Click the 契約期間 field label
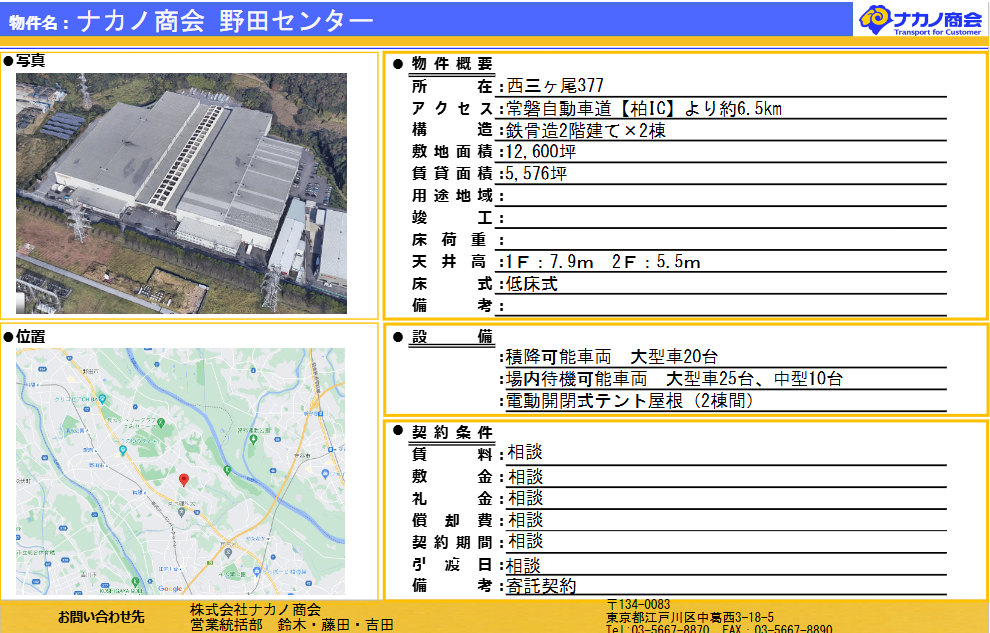This screenshot has height=633, width=990. click(452, 542)
